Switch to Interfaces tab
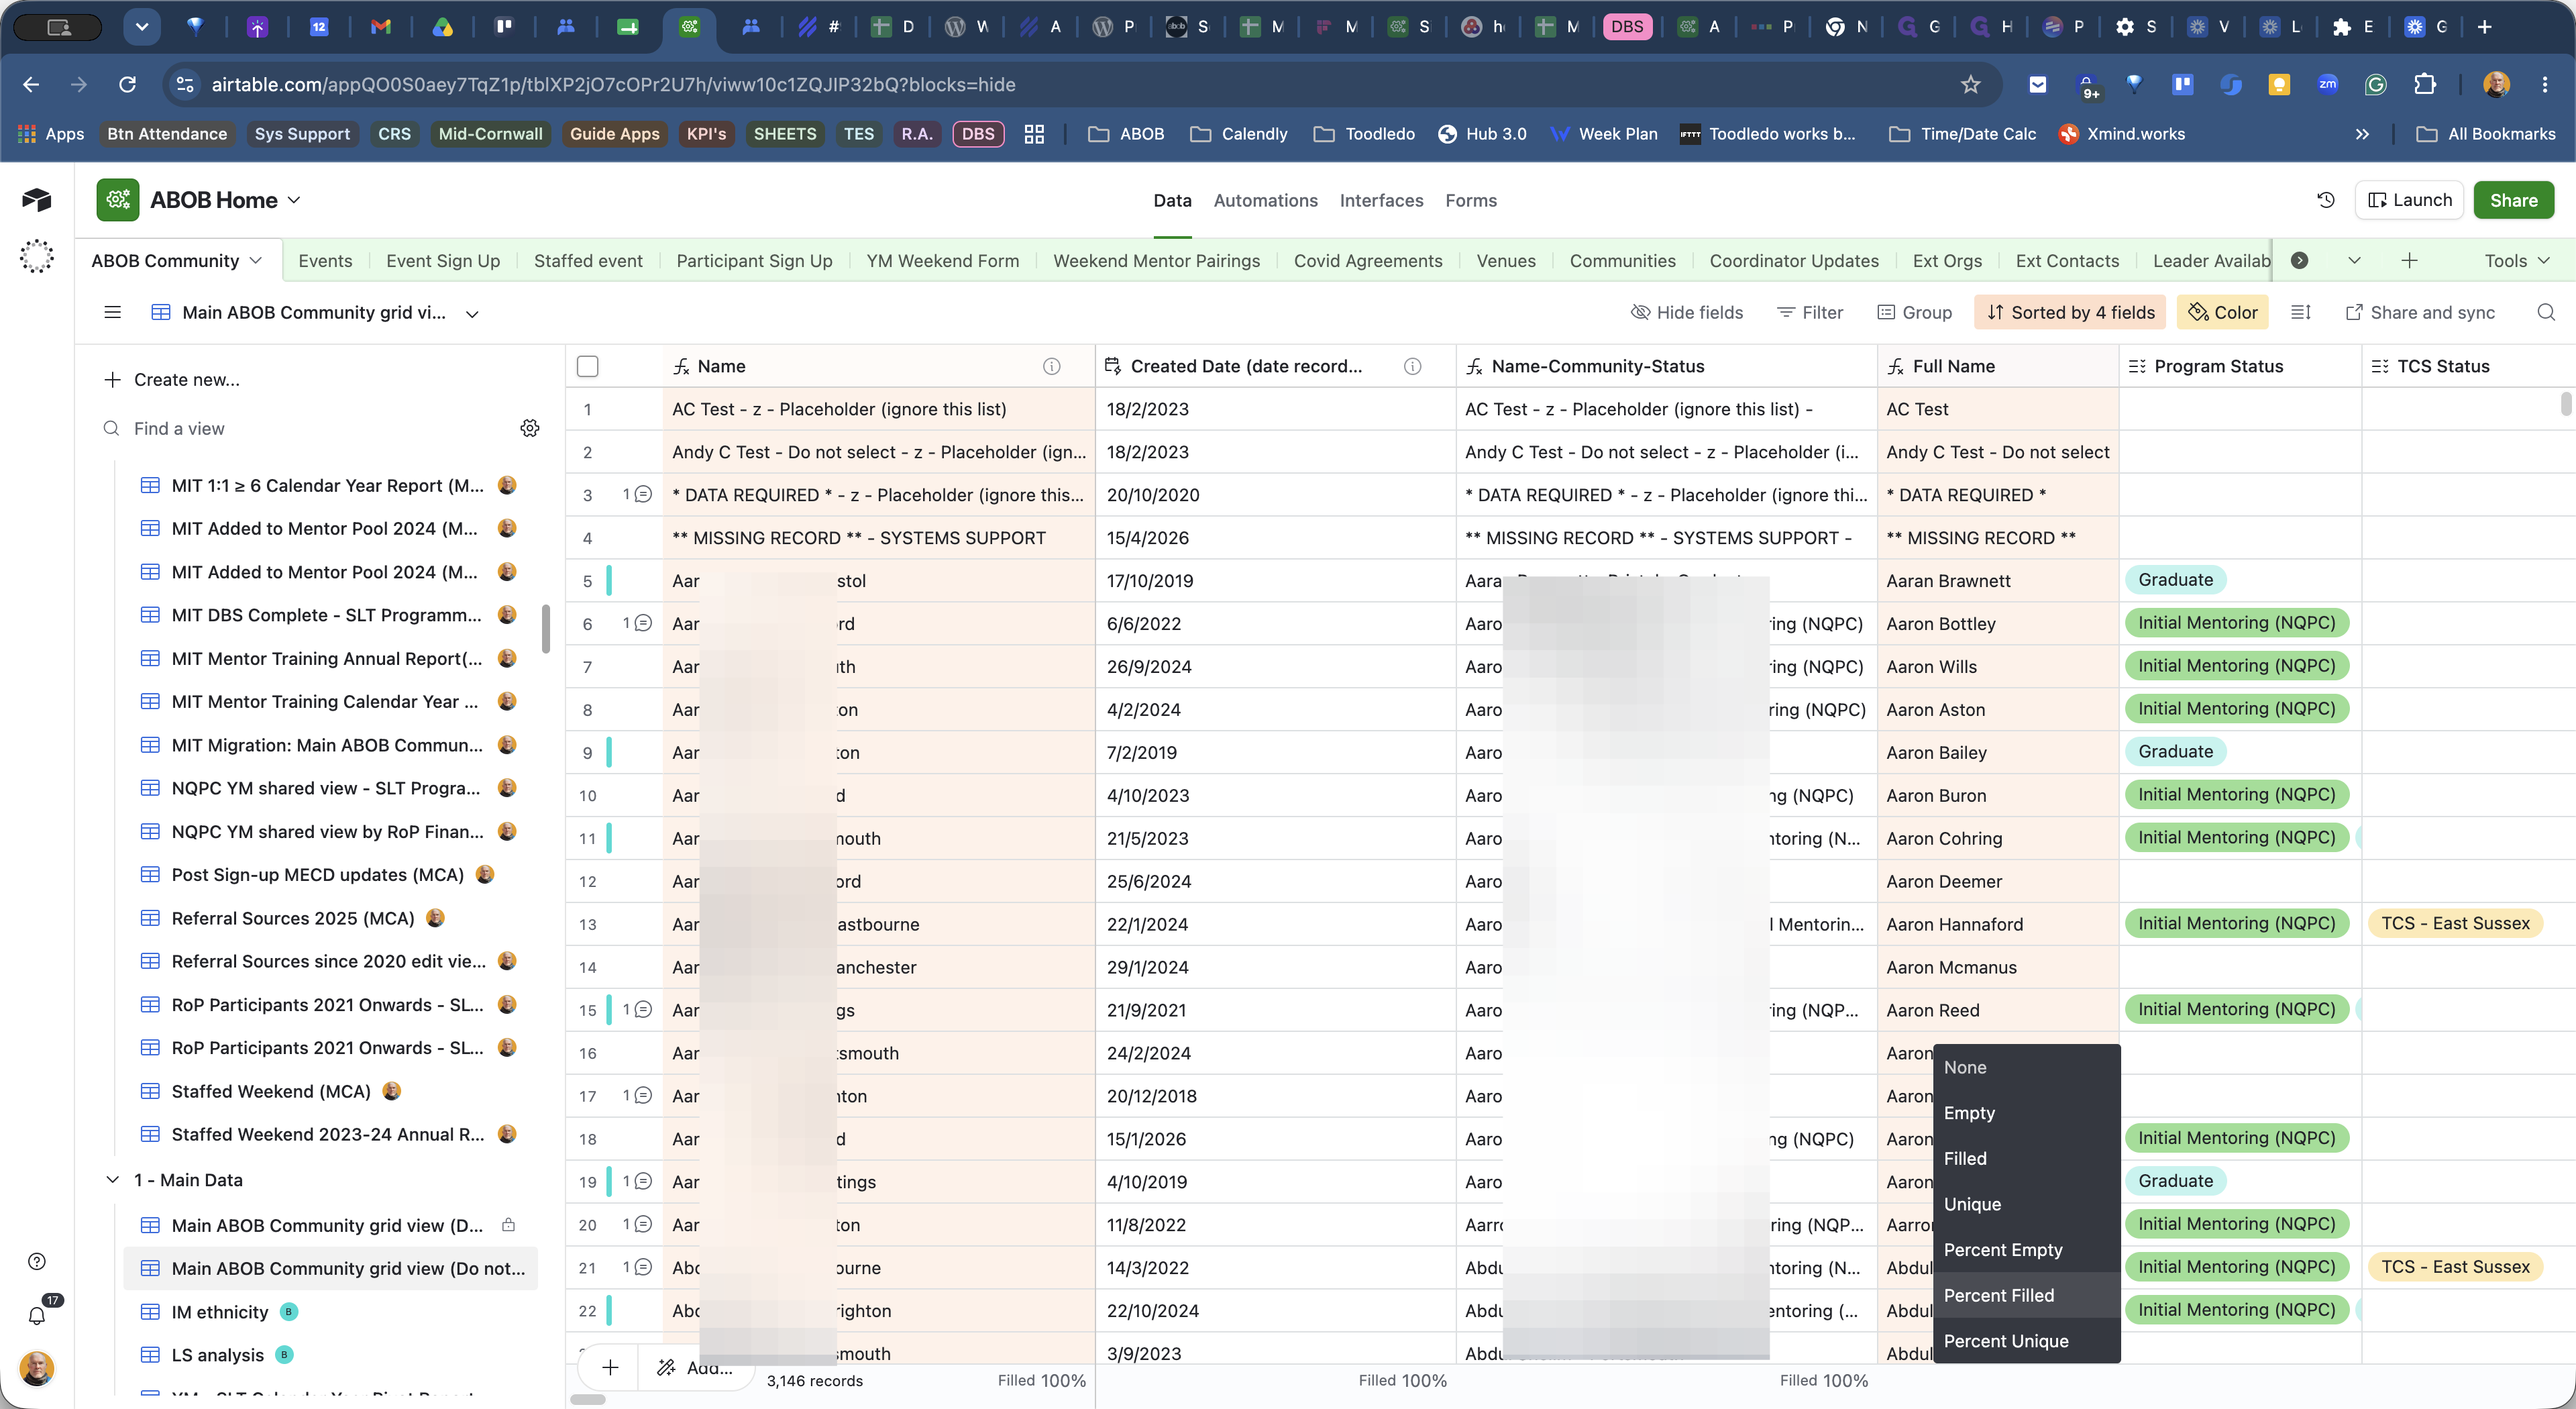 click(x=1381, y=200)
